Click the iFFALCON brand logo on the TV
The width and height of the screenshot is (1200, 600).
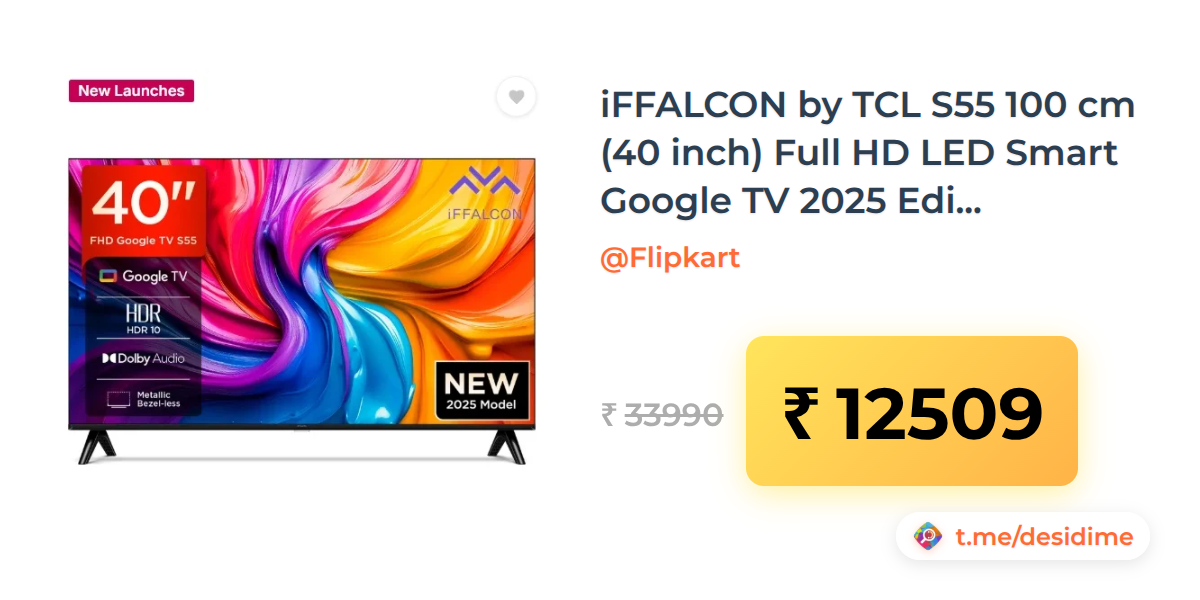pos(484,195)
